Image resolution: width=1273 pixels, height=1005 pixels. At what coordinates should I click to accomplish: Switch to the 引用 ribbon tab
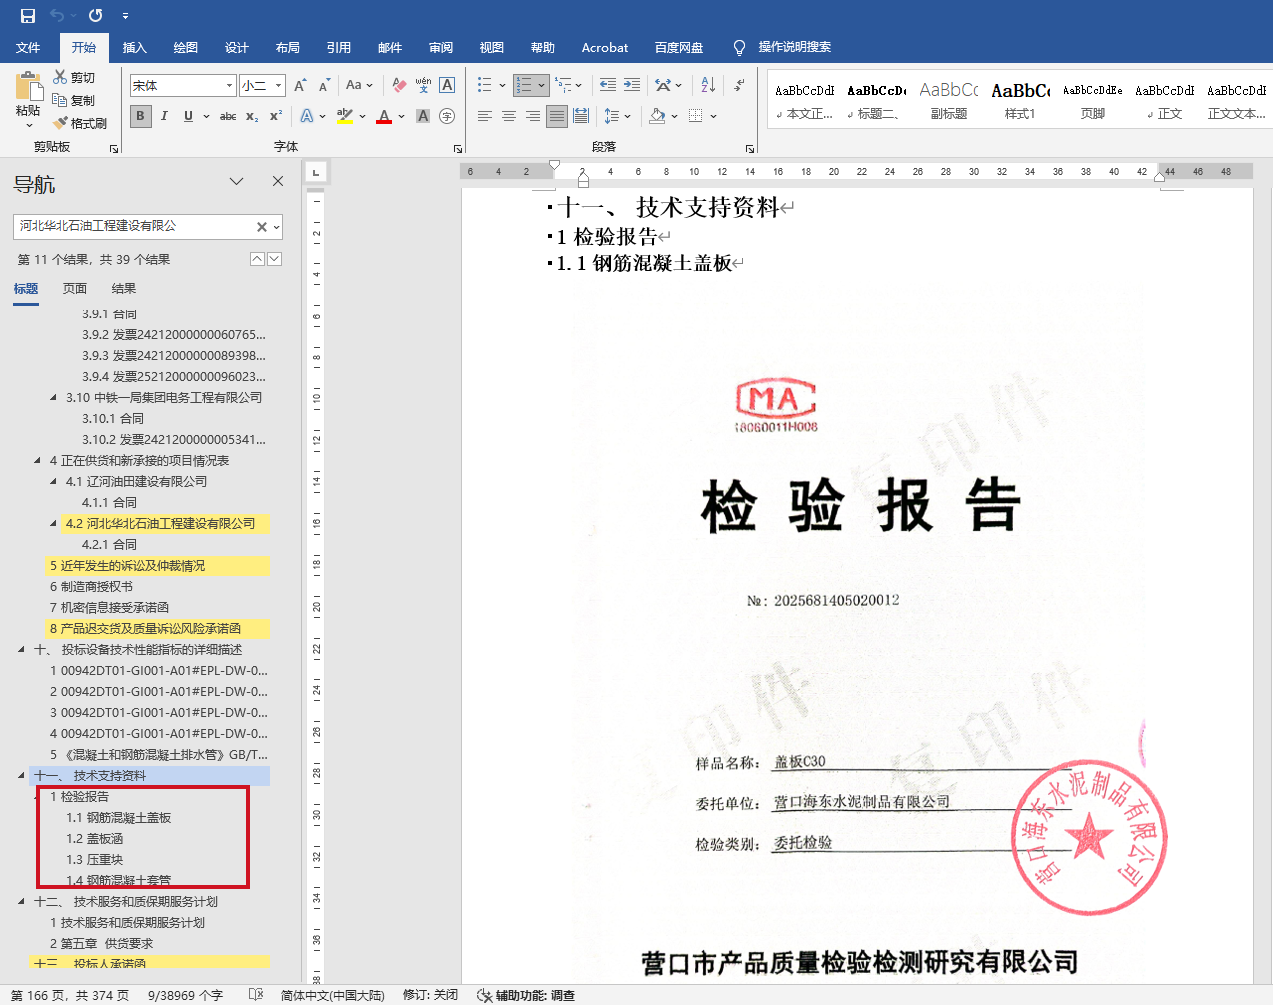coord(339,47)
